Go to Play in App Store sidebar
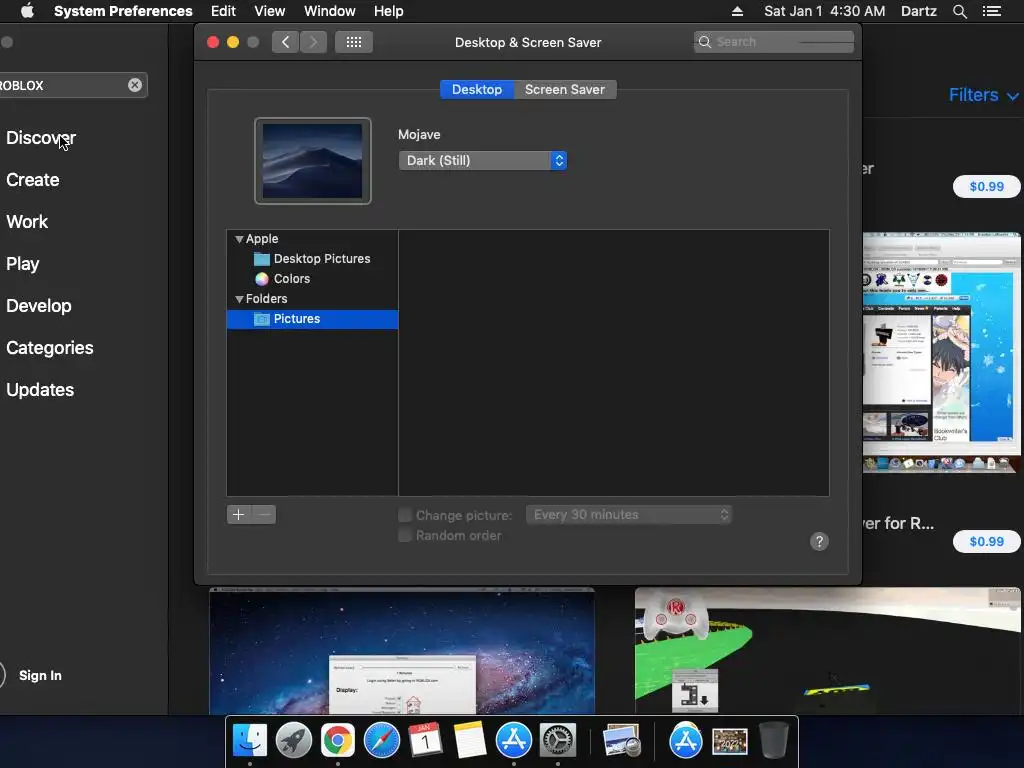Screen dimensions: 1024x768 click(x=23, y=264)
